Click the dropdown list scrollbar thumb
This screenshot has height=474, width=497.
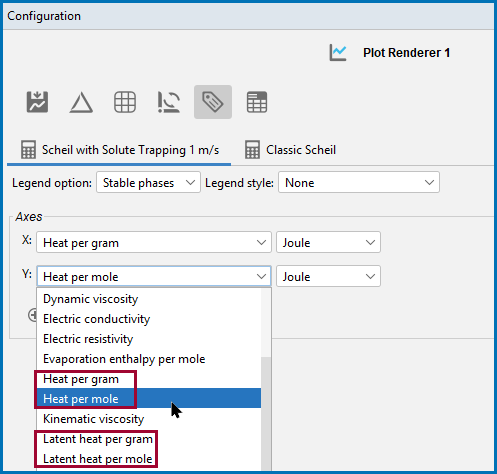click(x=266, y=413)
